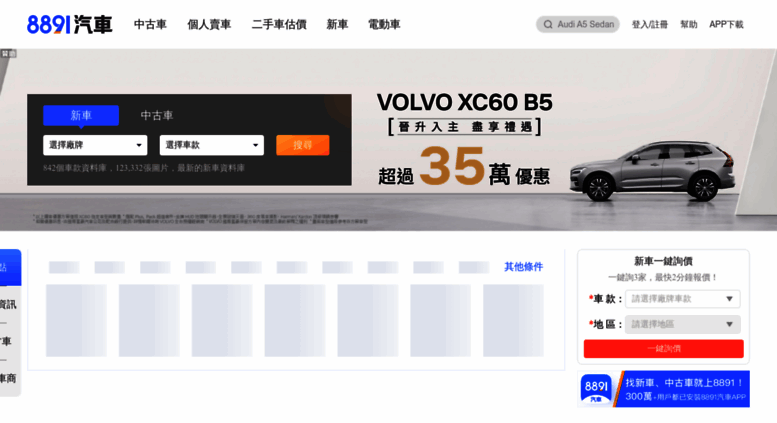Open the 選擇廠牌 brand selector

pos(95,145)
